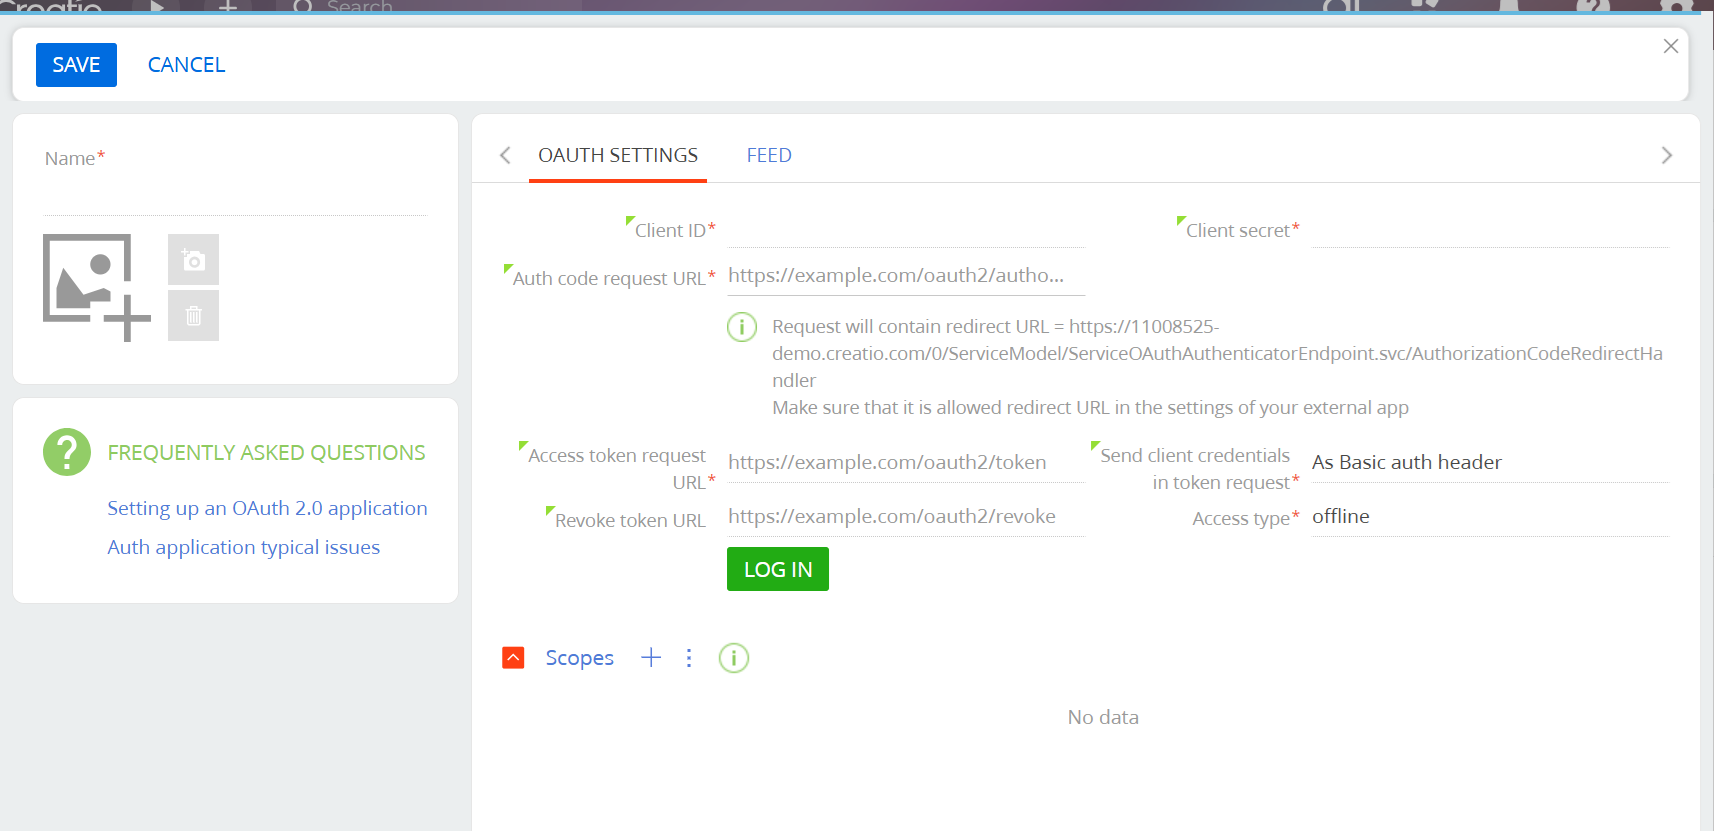This screenshot has width=1714, height=831.
Task: Open the Scopes three-dots actions menu
Action: pos(689,657)
